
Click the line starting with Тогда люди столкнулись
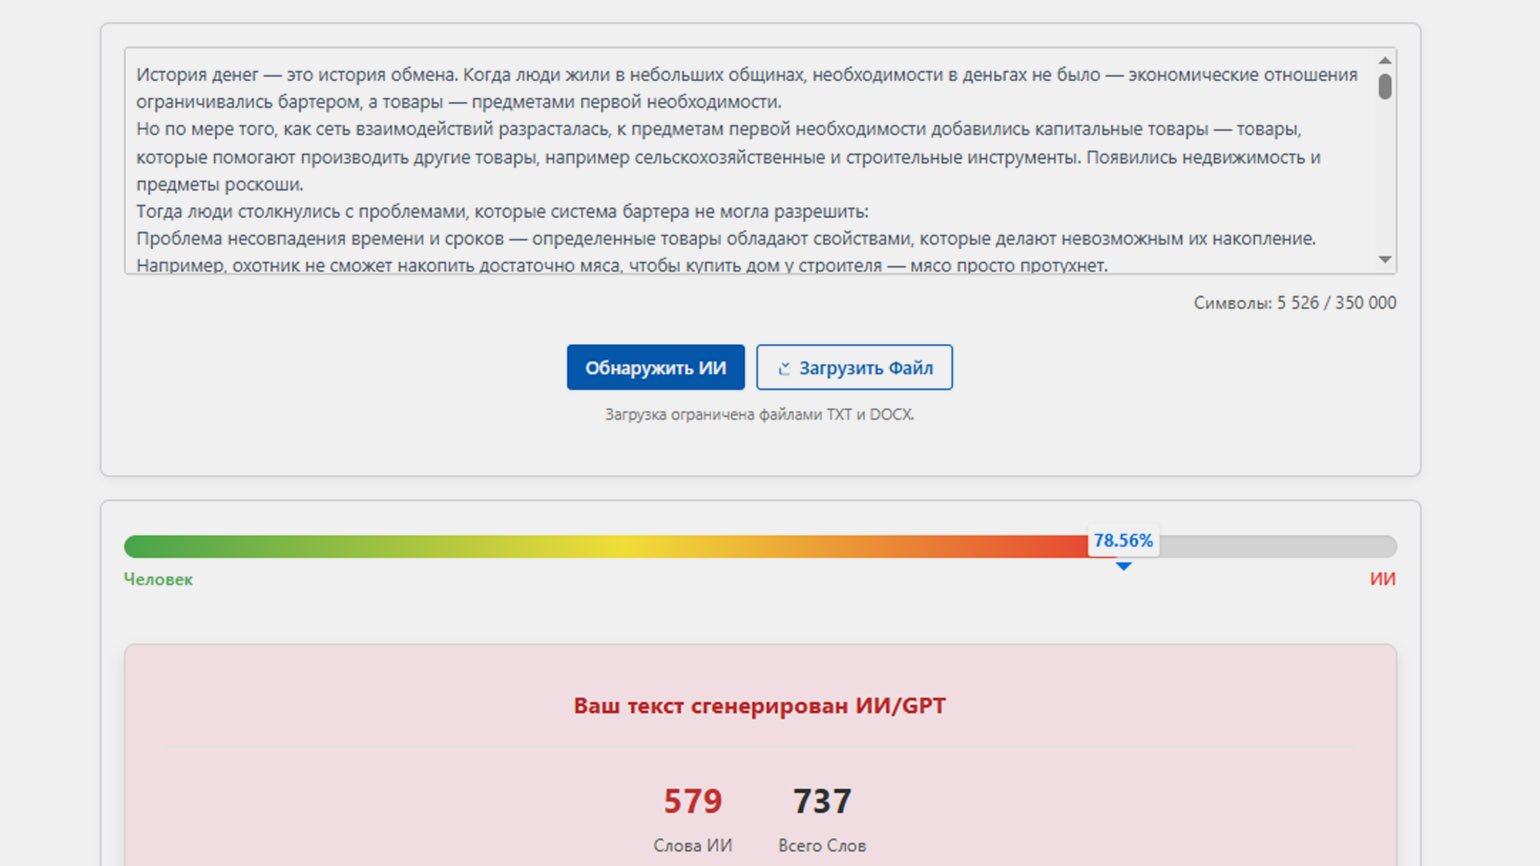502,211
